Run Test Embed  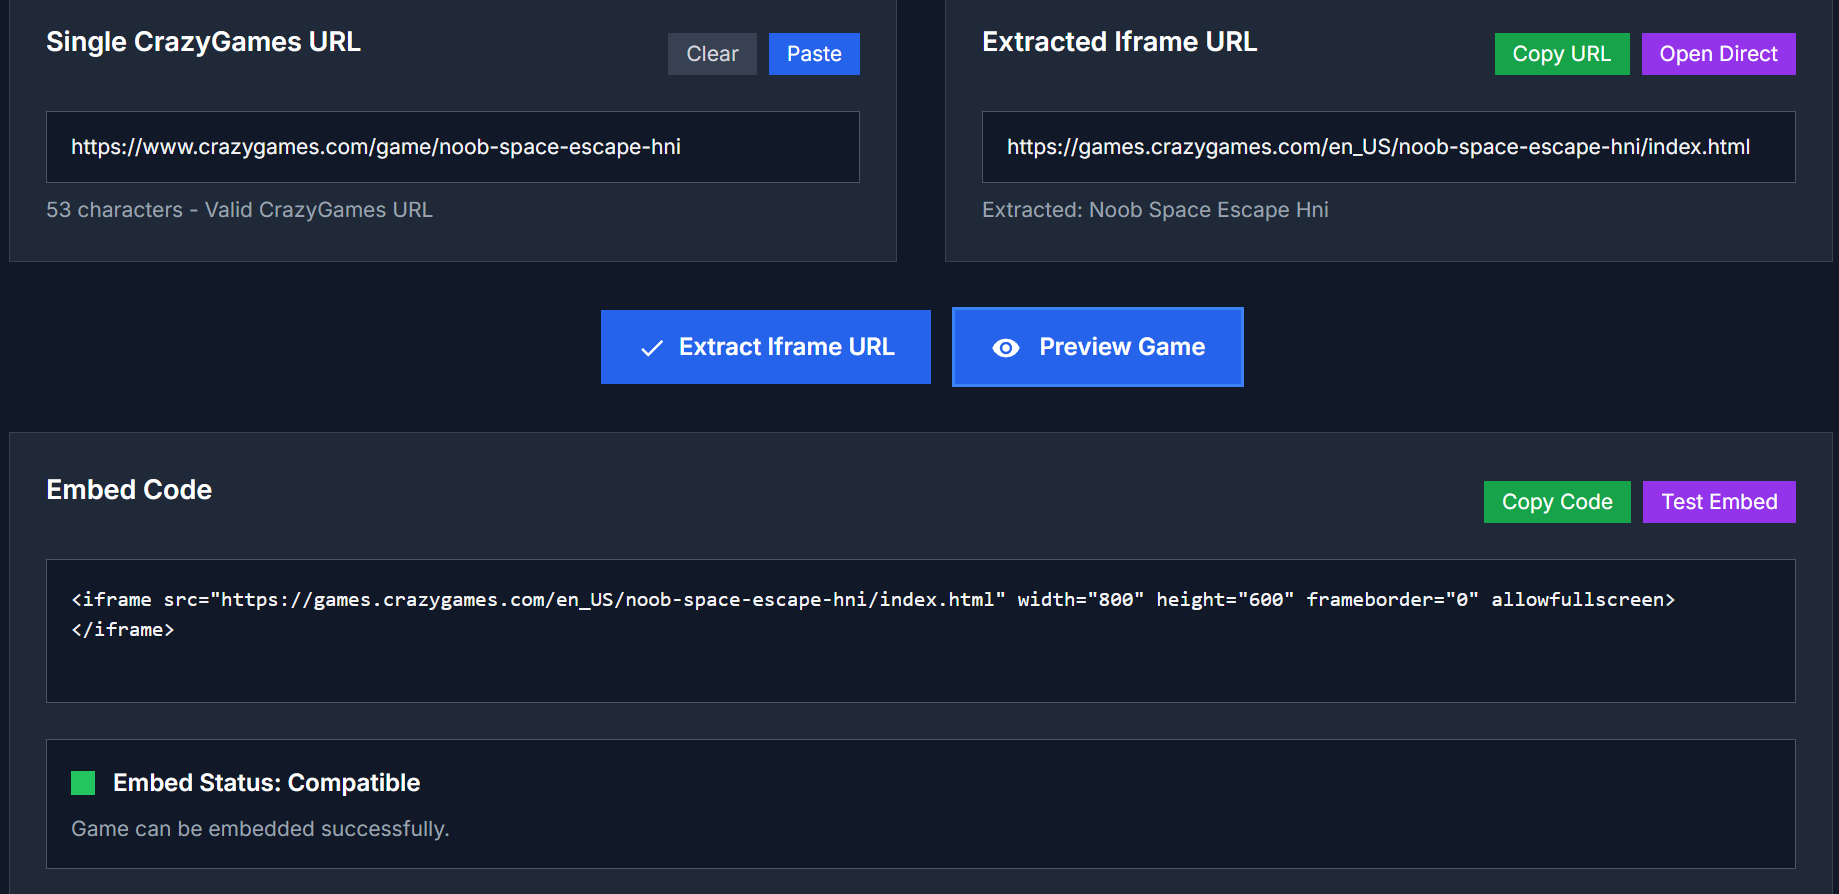pyautogui.click(x=1720, y=502)
